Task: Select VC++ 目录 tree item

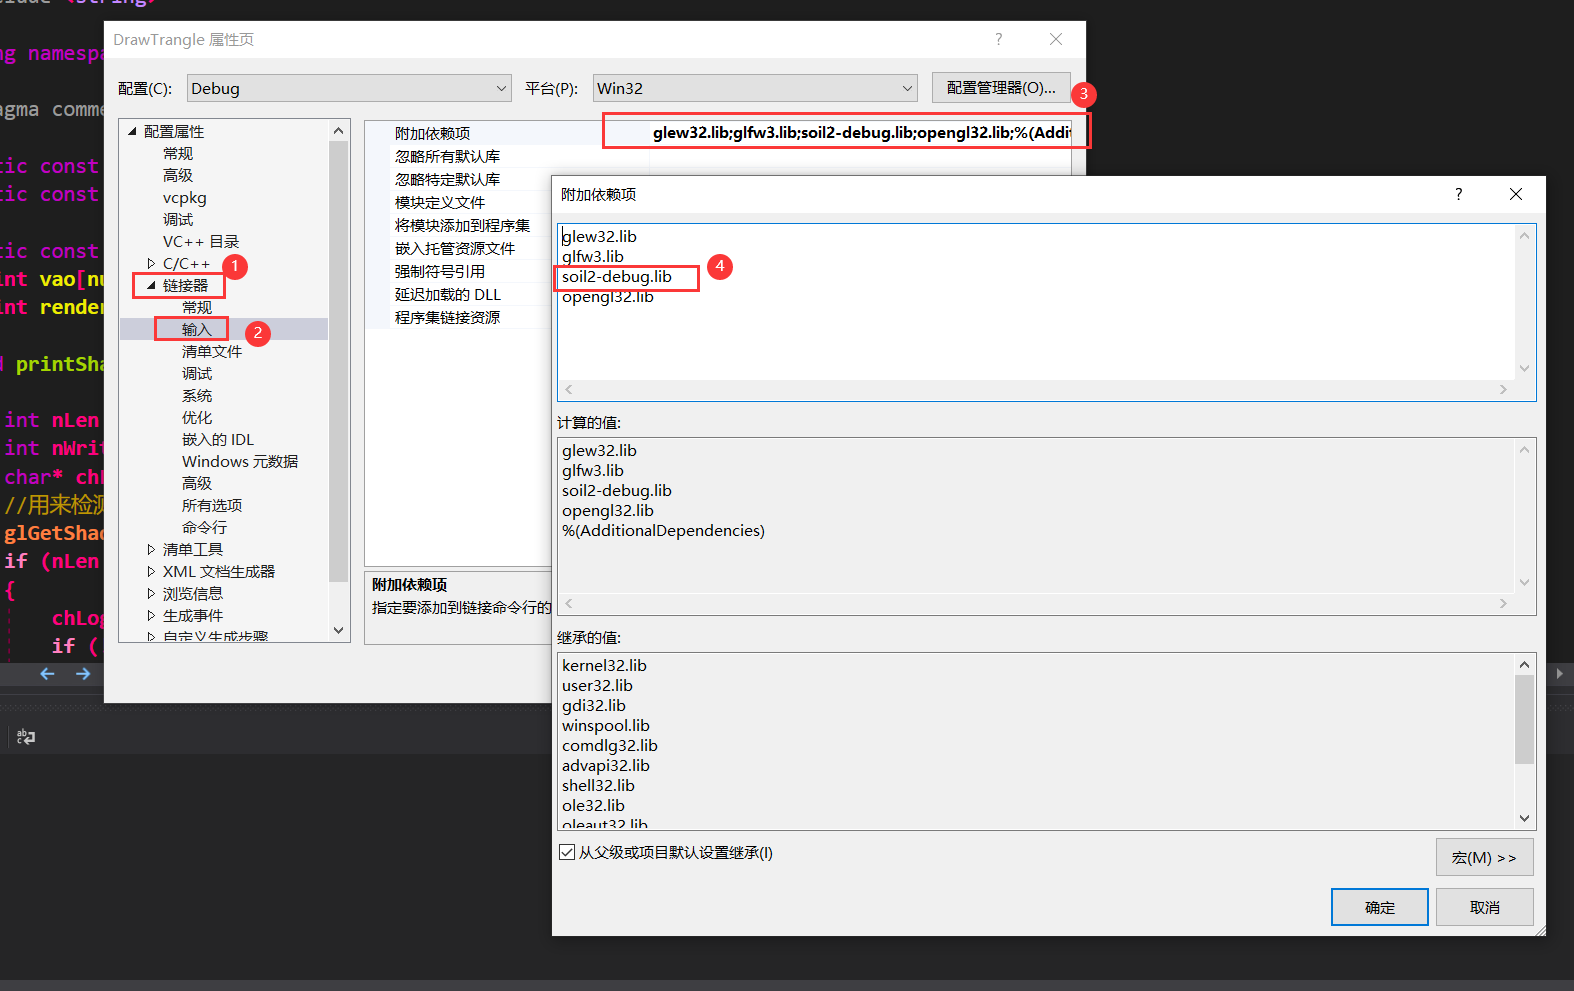Action: [201, 241]
